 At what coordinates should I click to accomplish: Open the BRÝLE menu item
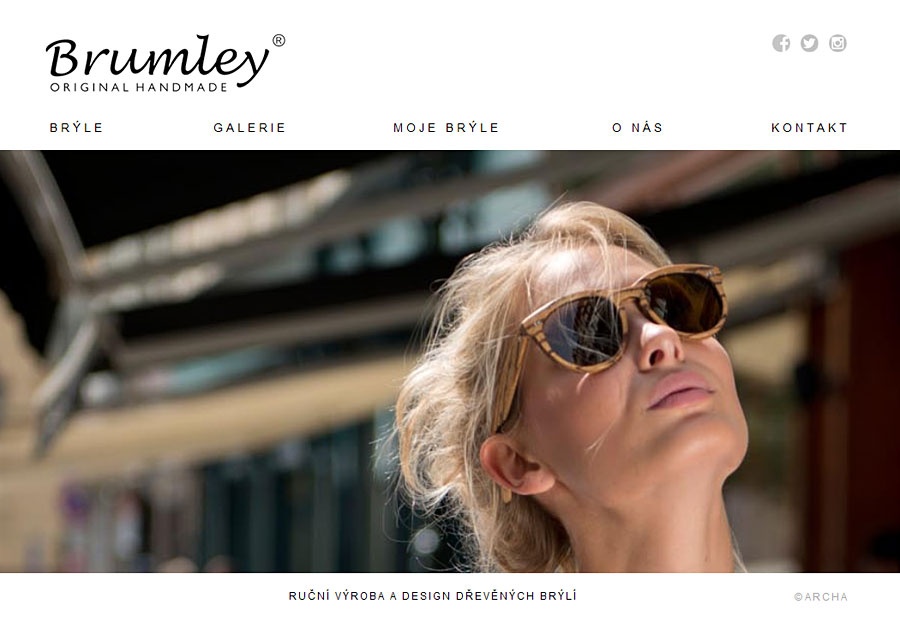click(x=76, y=127)
